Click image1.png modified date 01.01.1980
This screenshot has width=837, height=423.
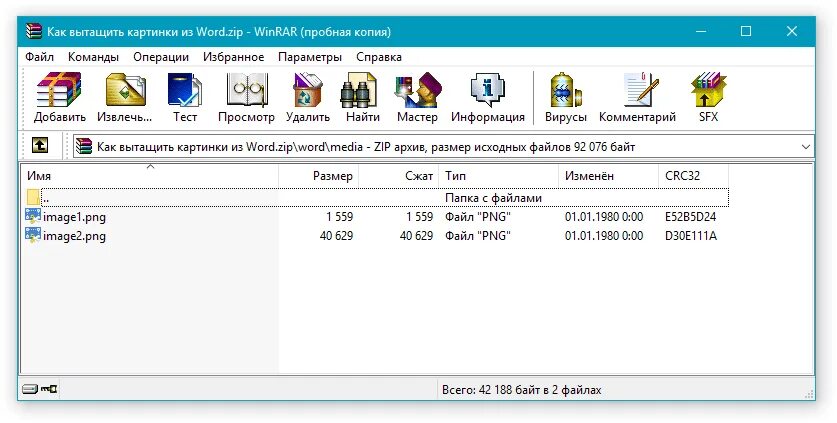604,217
